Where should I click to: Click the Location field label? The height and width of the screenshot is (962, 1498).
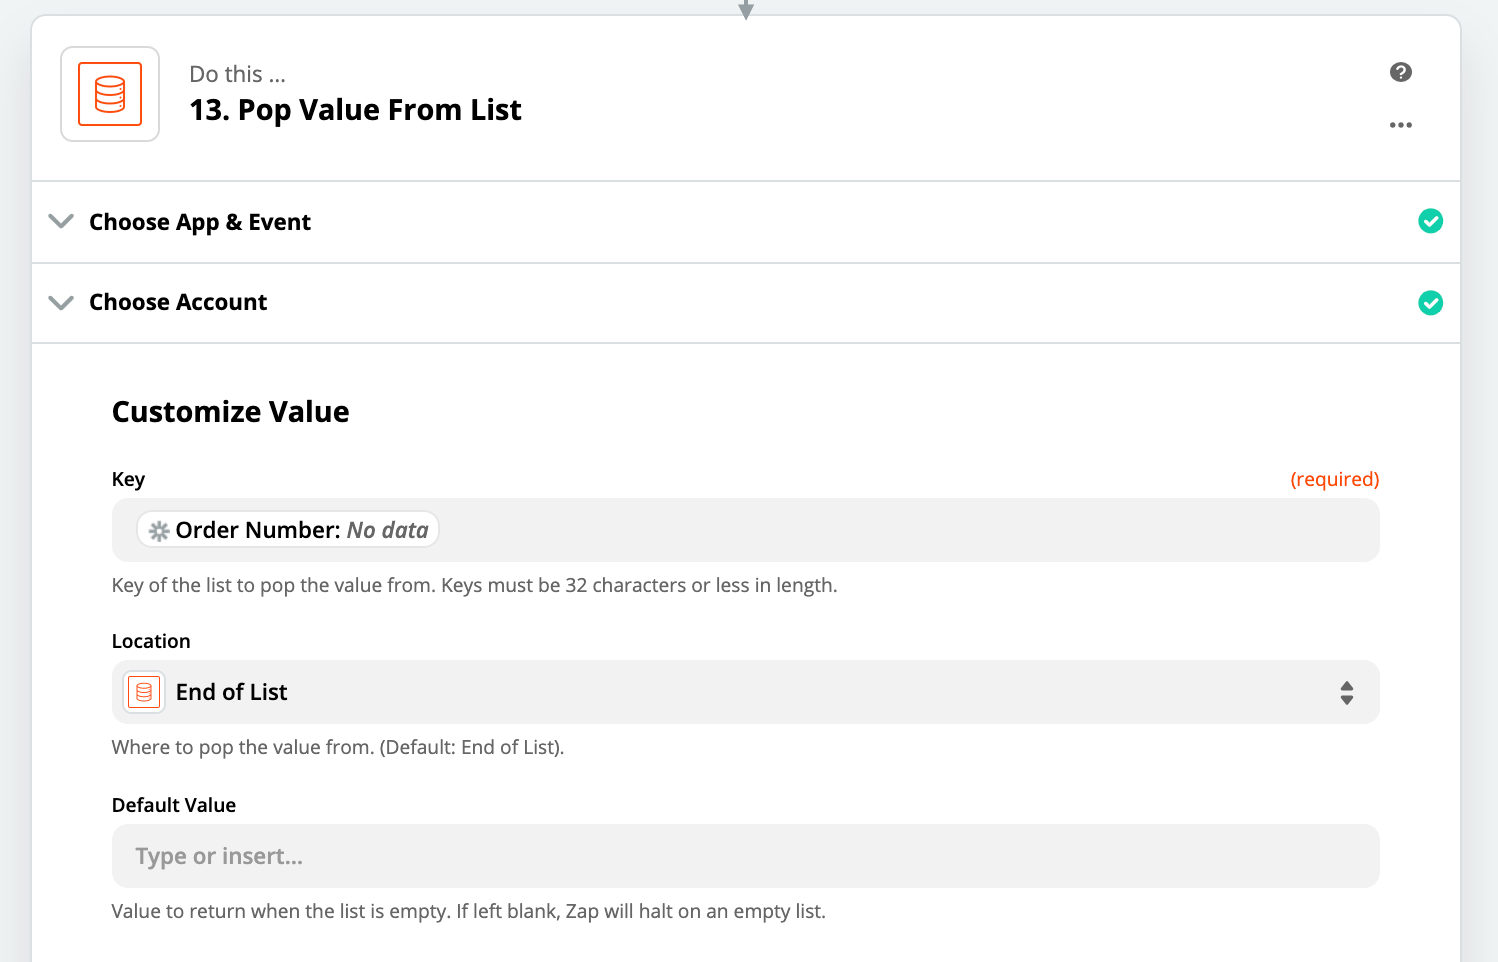(x=151, y=641)
